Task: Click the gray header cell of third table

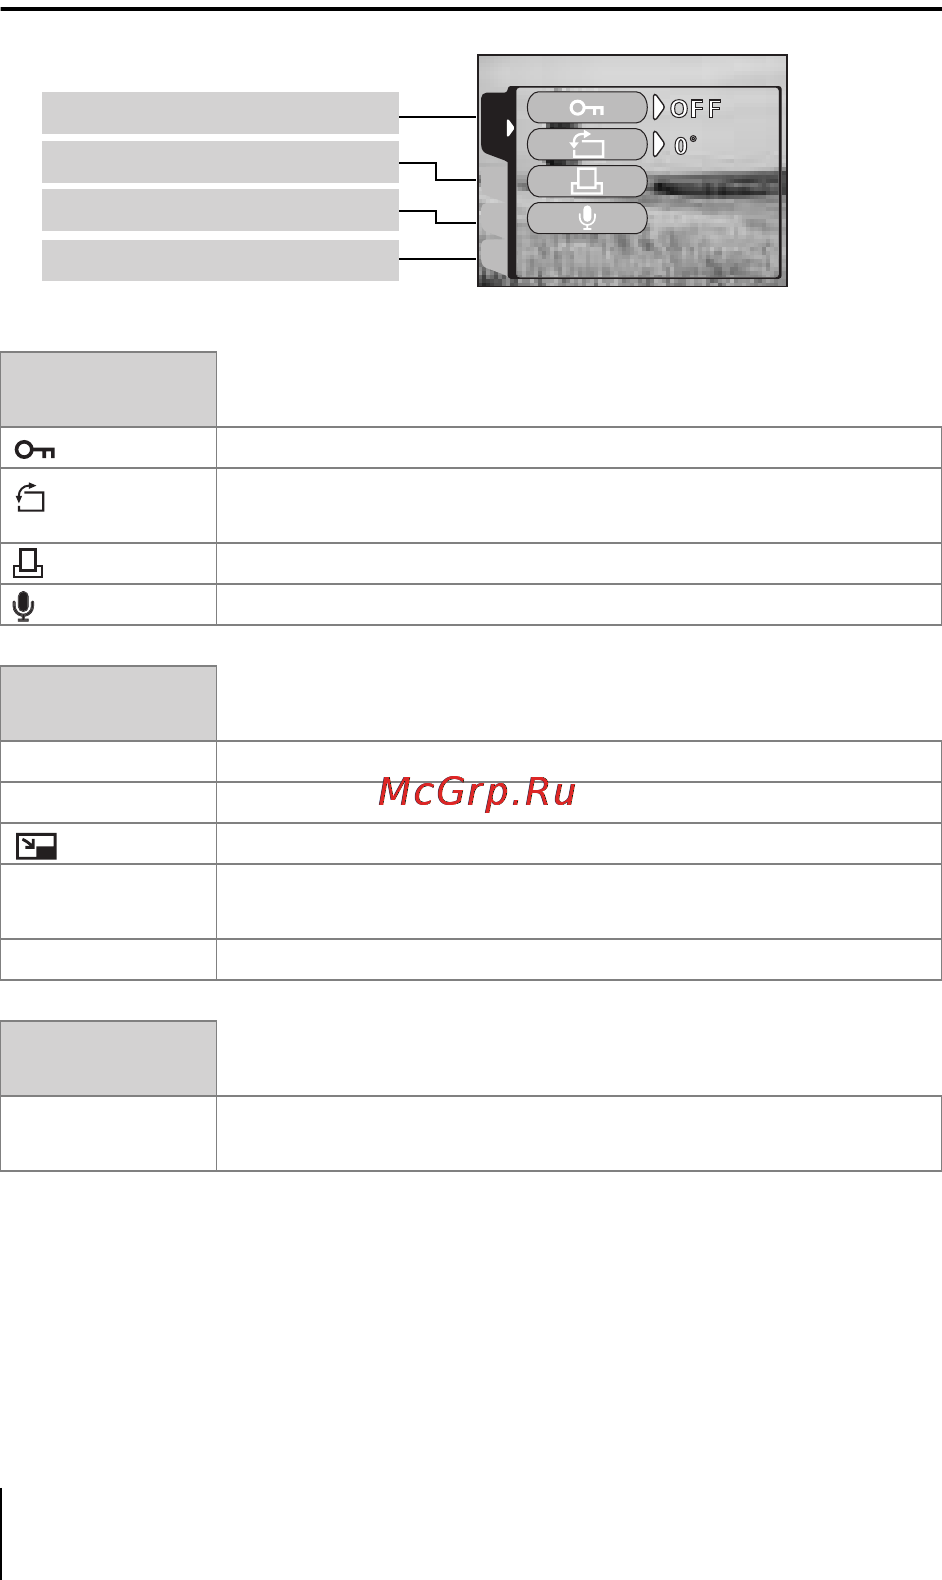Action: point(109,1058)
